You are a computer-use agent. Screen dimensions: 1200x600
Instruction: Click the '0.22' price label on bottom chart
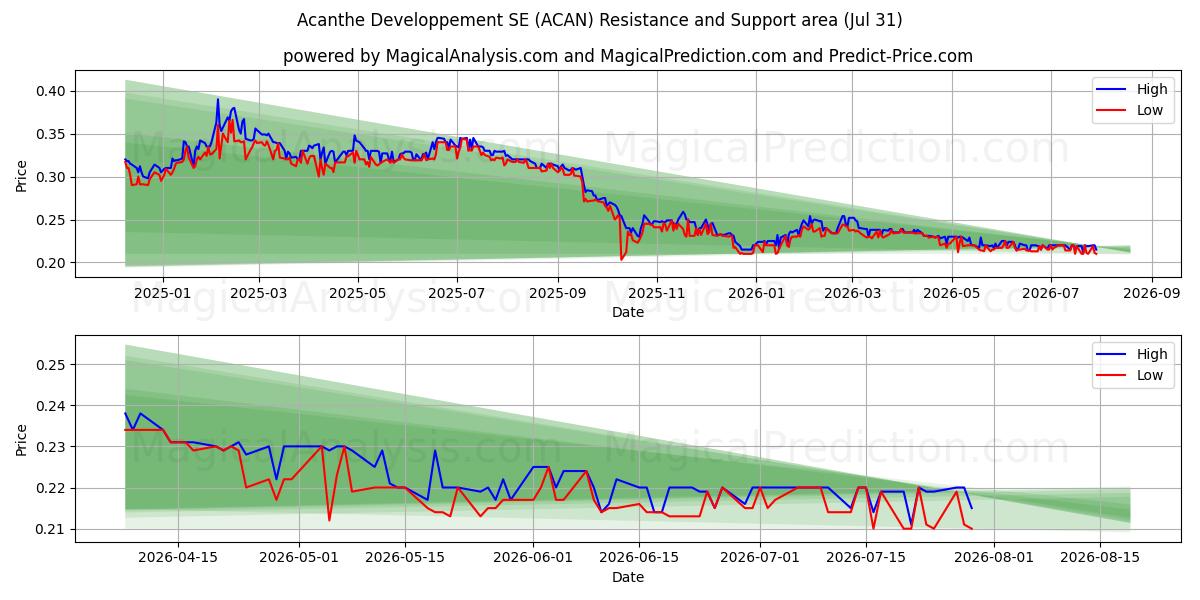coord(50,488)
